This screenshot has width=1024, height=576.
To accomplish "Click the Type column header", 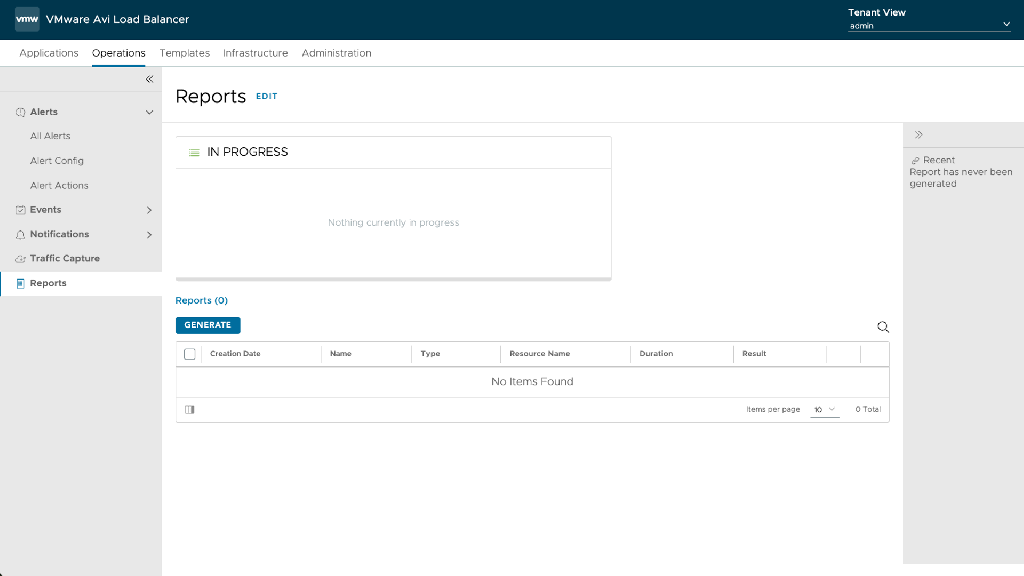I will click(430, 353).
